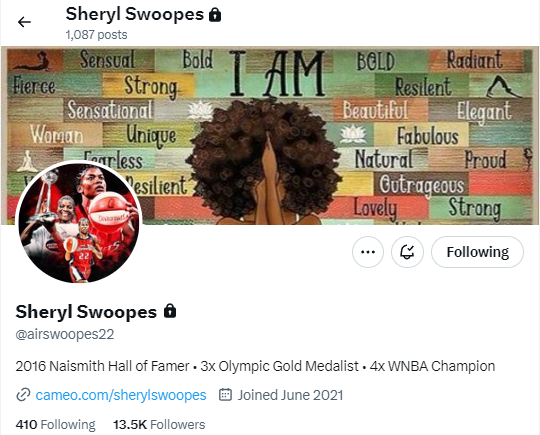Viewport: 540px width, 435px height.
Task: Open the cameo.com/sherylswoopes link
Action: (x=121, y=395)
